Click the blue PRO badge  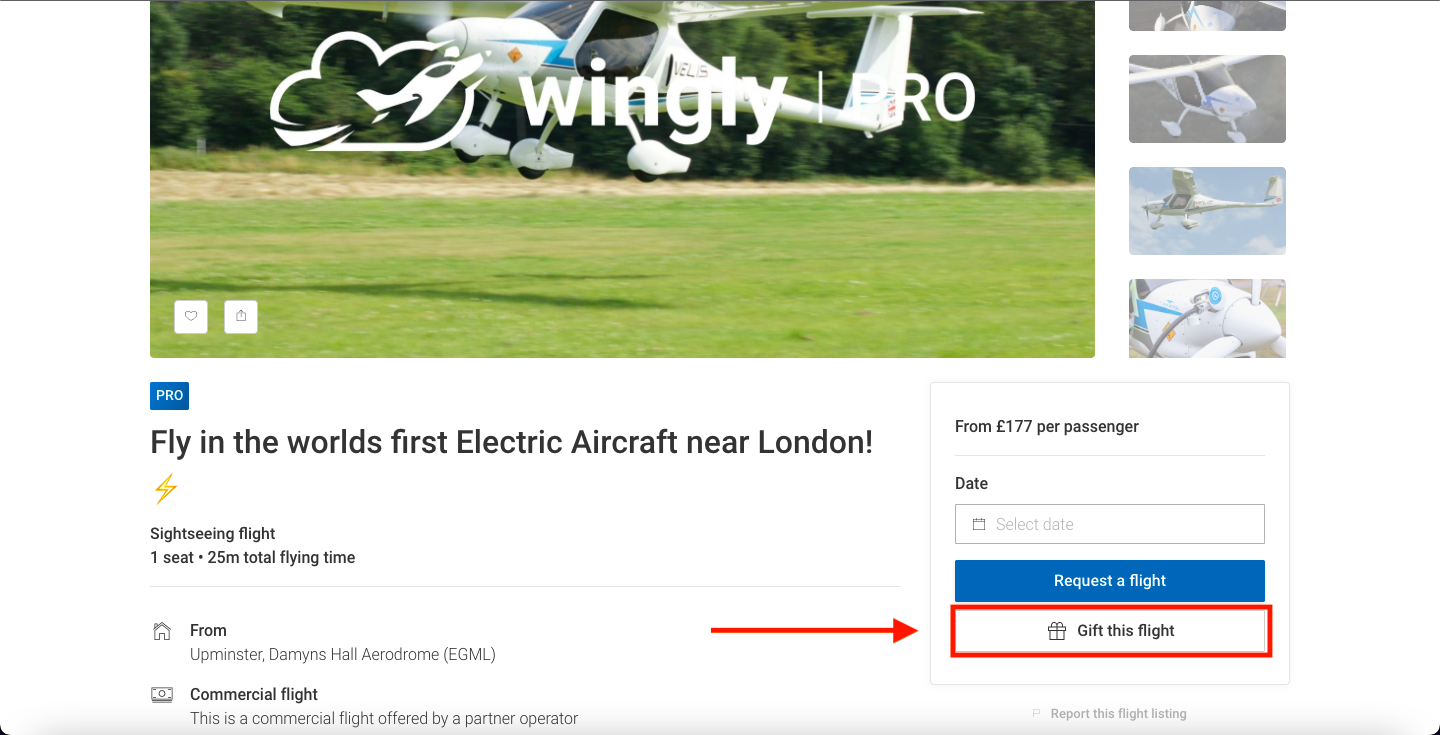[169, 396]
